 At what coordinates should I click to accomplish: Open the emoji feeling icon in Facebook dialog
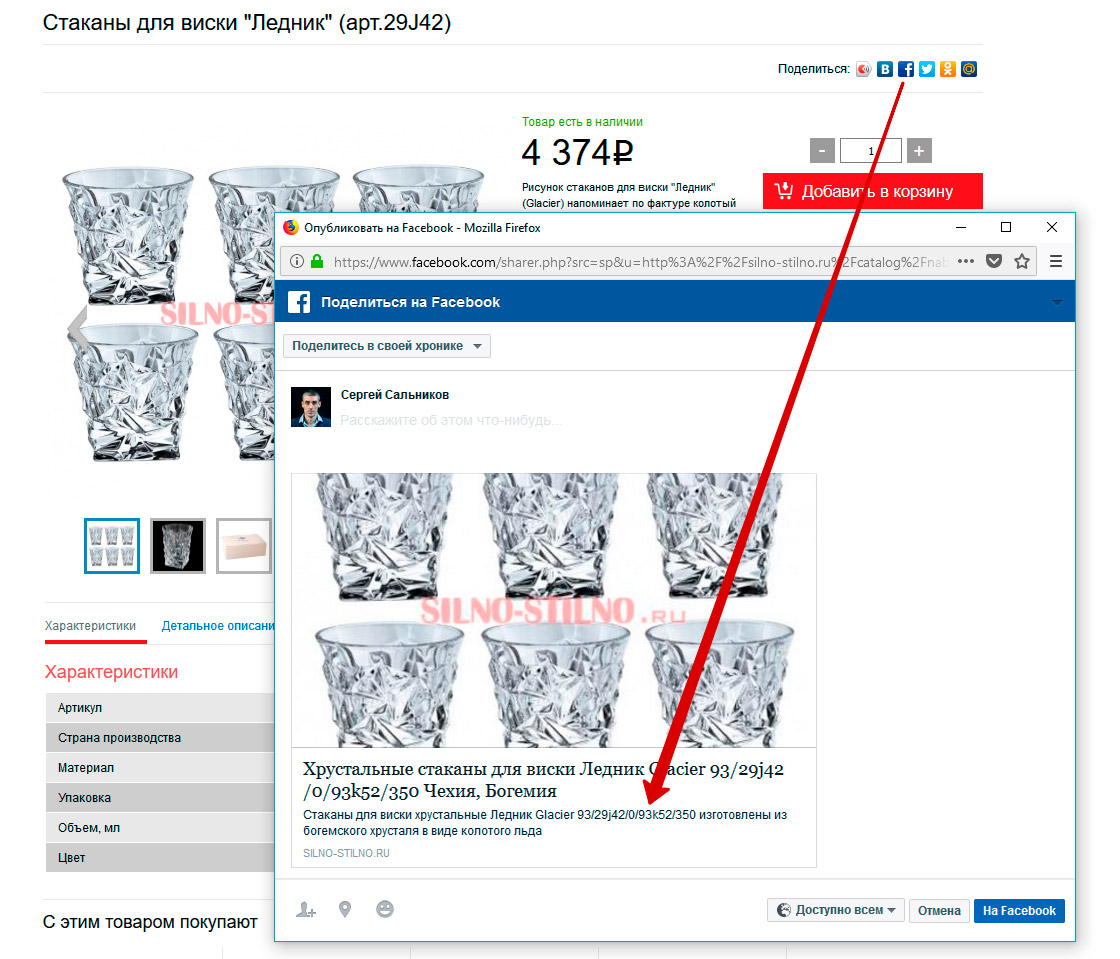pos(385,909)
